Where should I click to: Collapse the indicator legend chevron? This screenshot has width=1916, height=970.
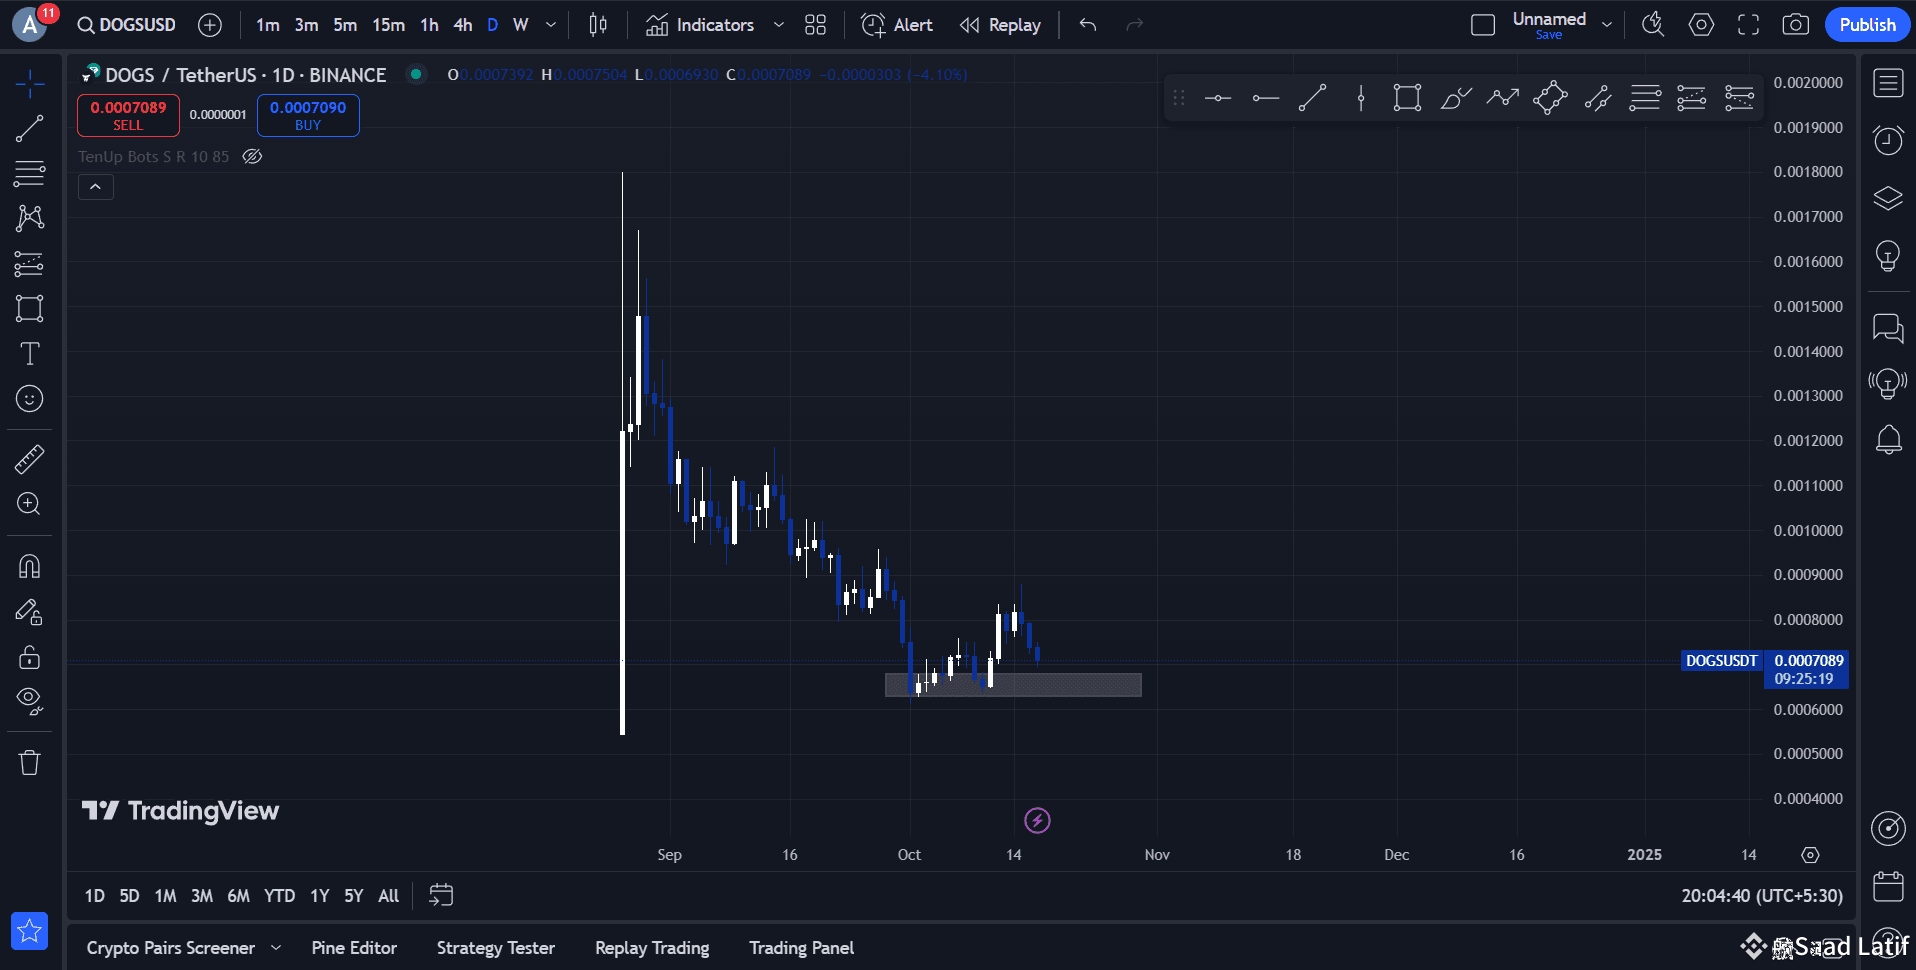pyautogui.click(x=96, y=187)
